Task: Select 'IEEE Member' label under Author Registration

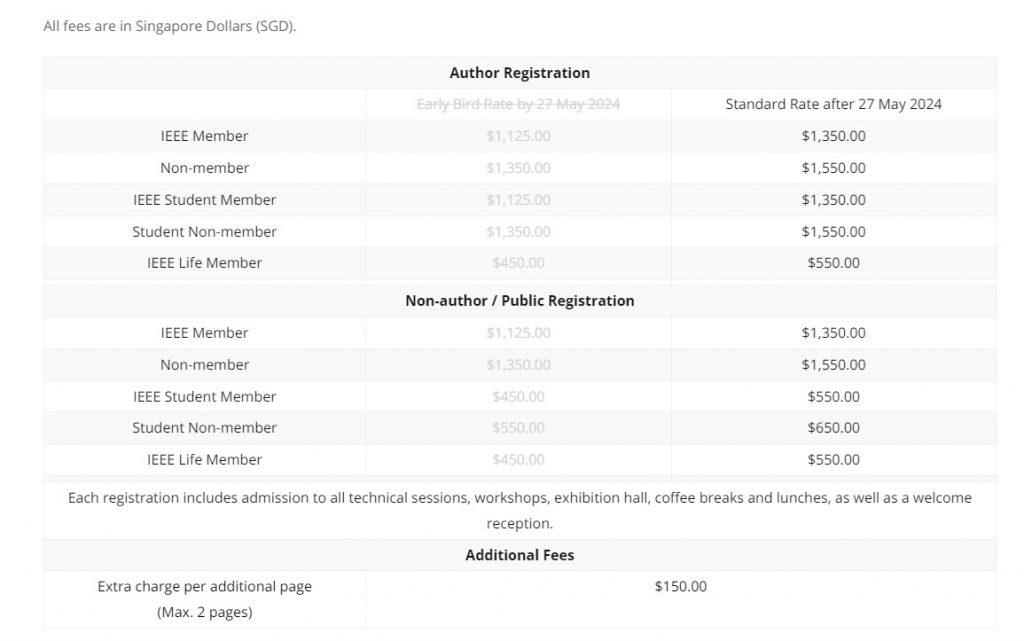Action: coord(204,136)
